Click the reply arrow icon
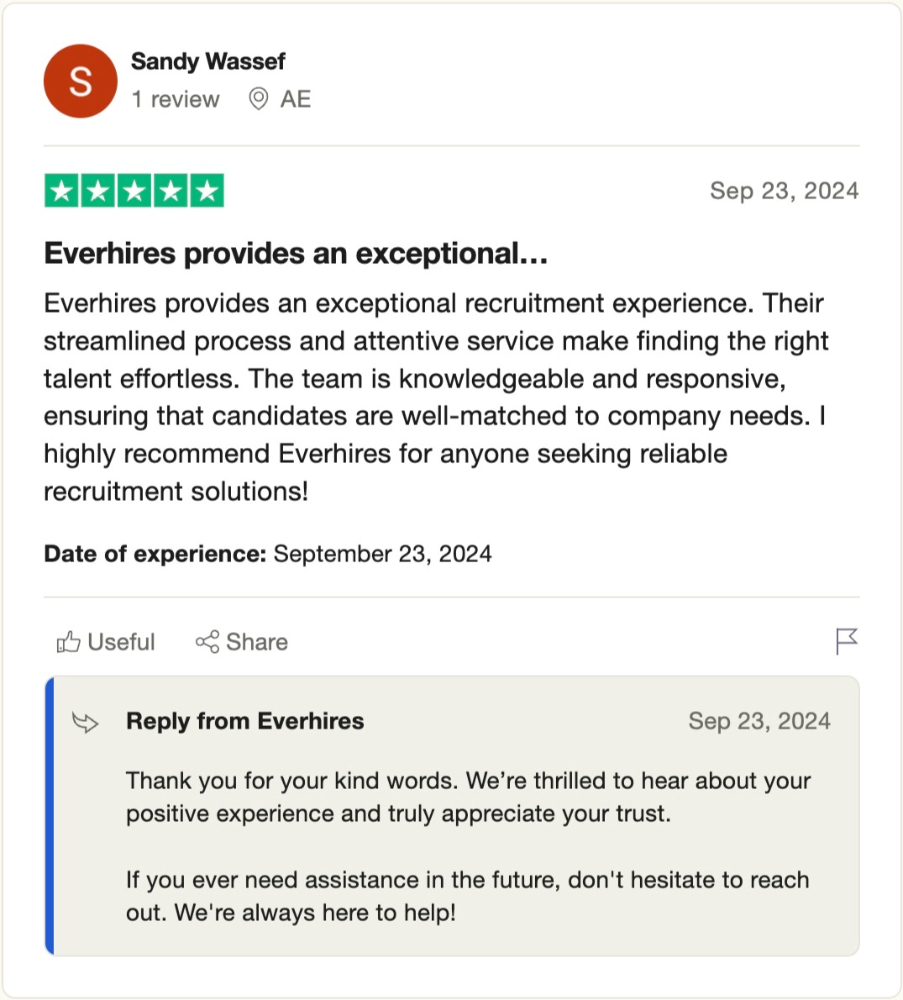 (86, 722)
